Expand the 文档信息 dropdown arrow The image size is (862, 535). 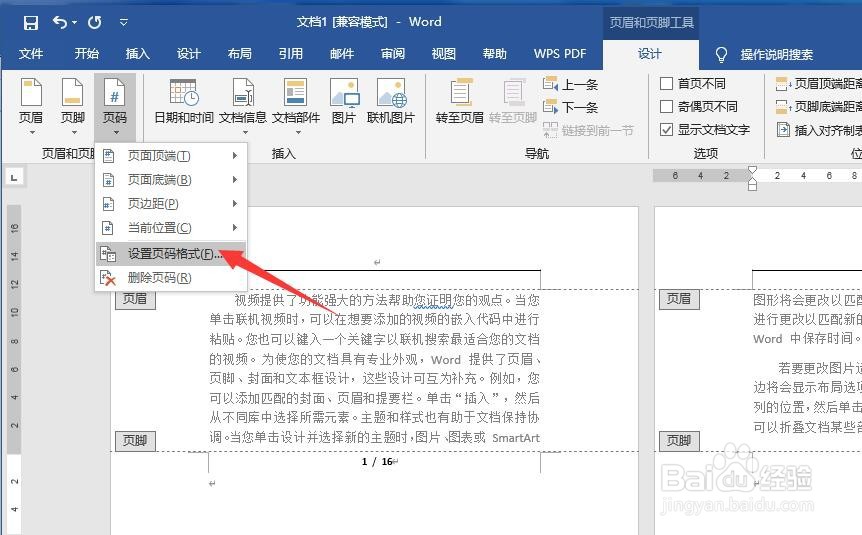(x=245, y=133)
